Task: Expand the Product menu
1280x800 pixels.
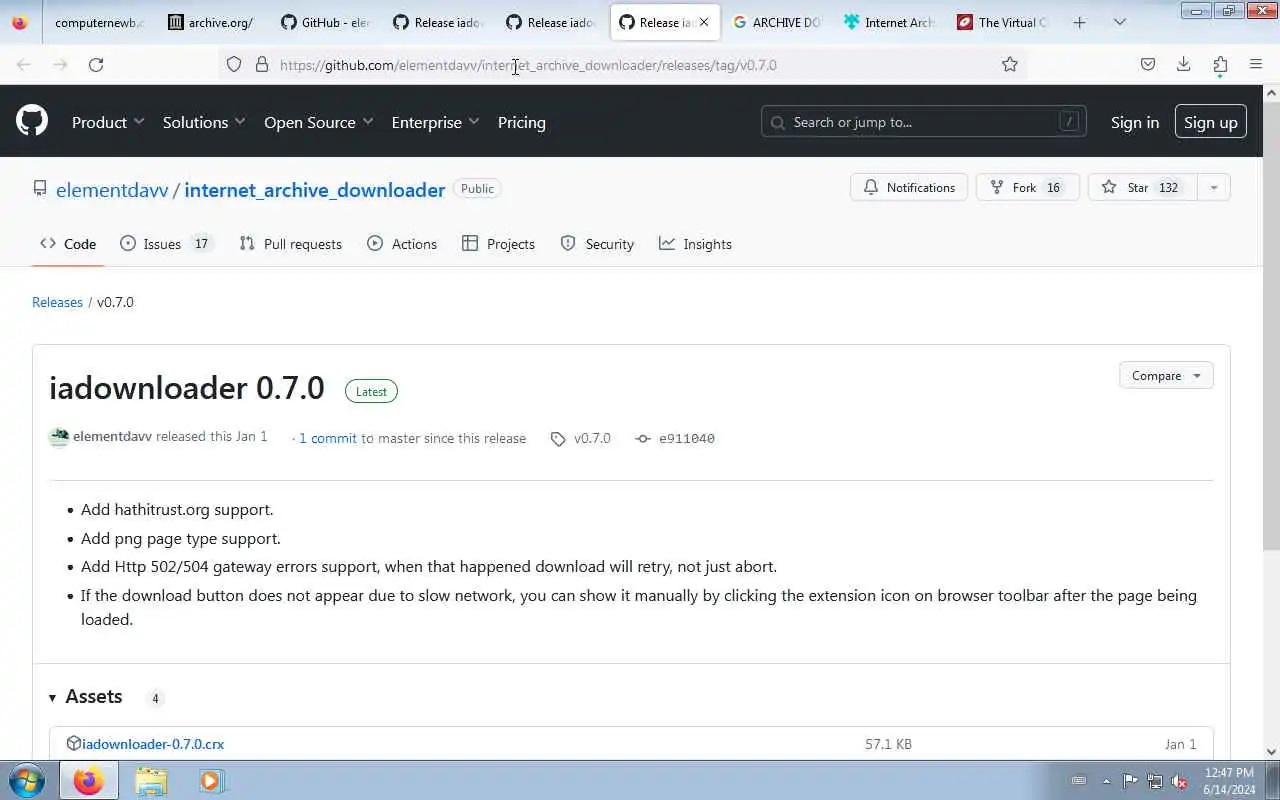Action: pos(108,122)
